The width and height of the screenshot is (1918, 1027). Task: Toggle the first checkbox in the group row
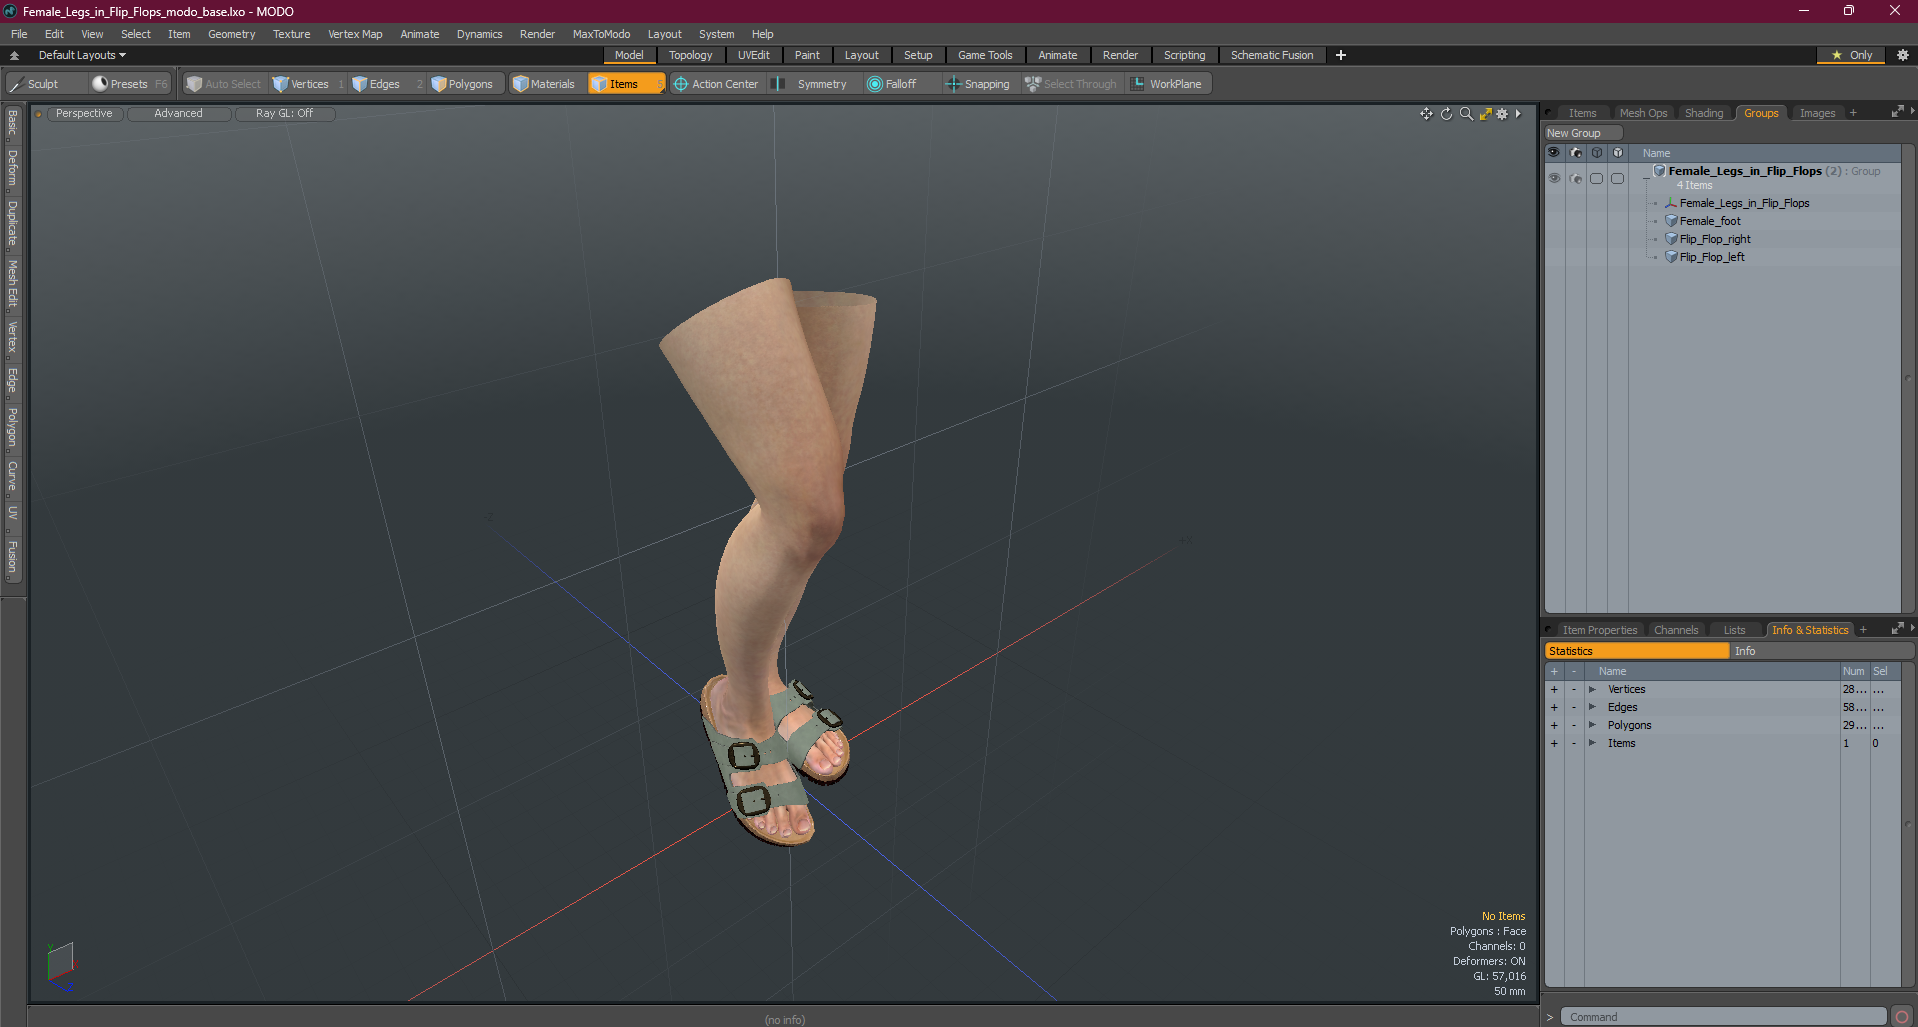1596,178
